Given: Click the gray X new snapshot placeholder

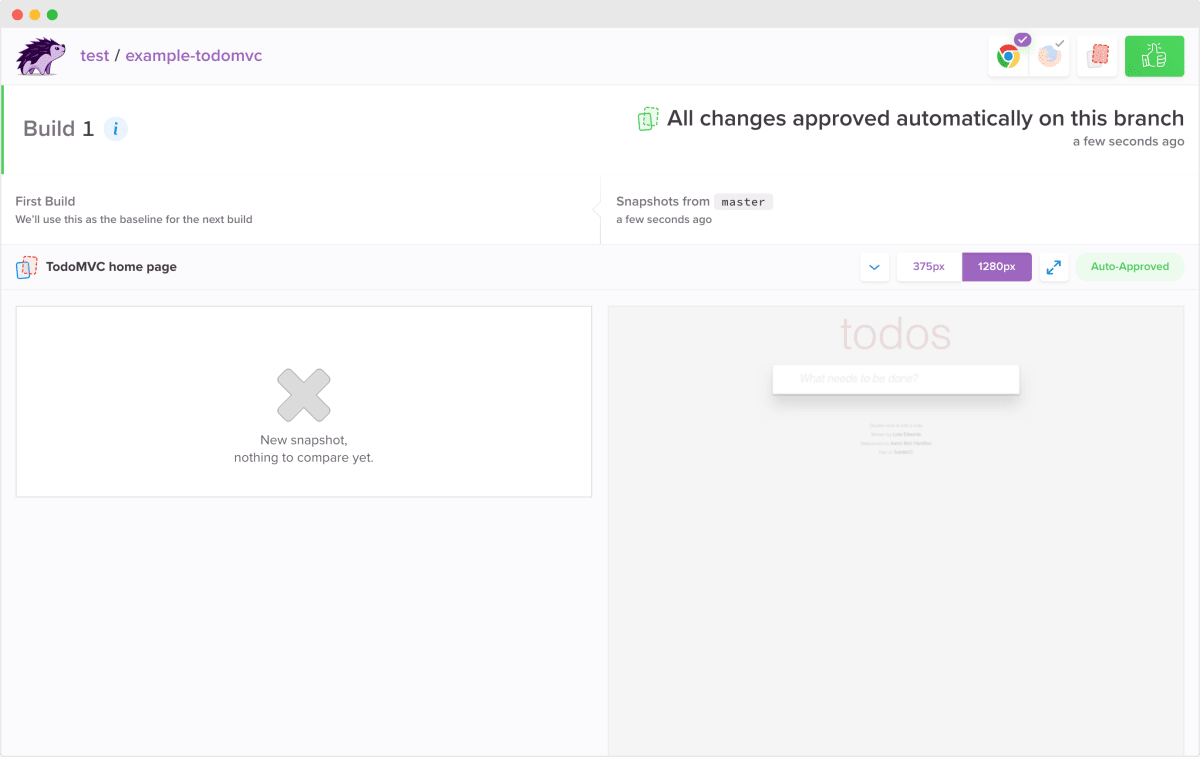Looking at the screenshot, I should pyautogui.click(x=304, y=395).
